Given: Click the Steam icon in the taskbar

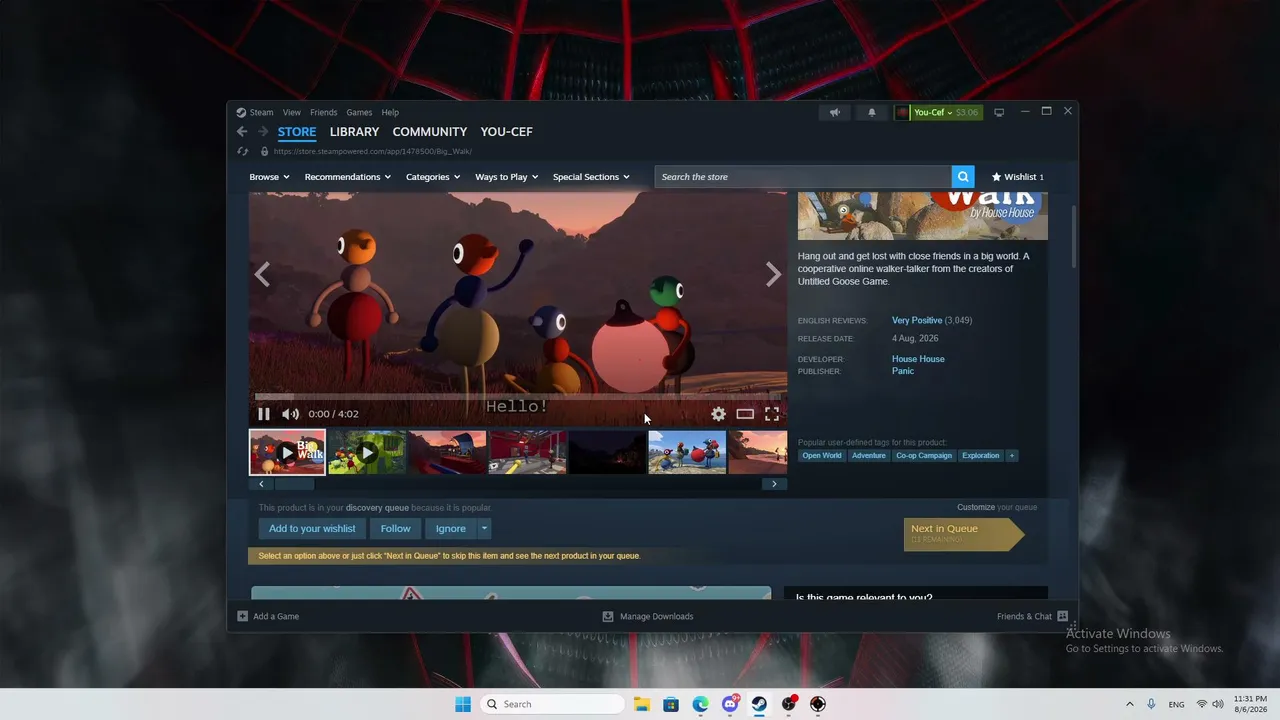Looking at the screenshot, I should pyautogui.click(x=759, y=704).
